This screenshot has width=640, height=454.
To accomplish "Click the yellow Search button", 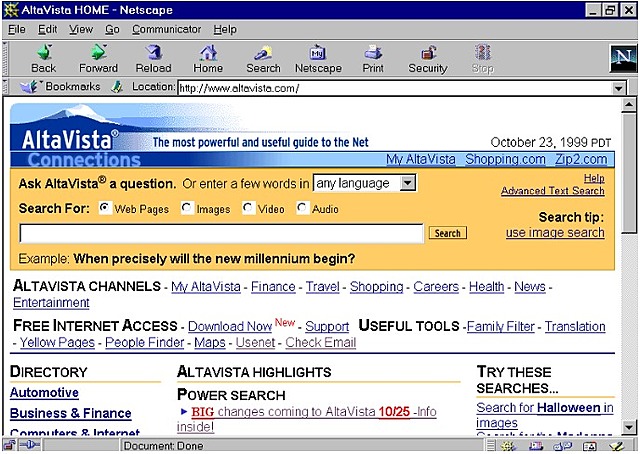I will click(x=448, y=233).
